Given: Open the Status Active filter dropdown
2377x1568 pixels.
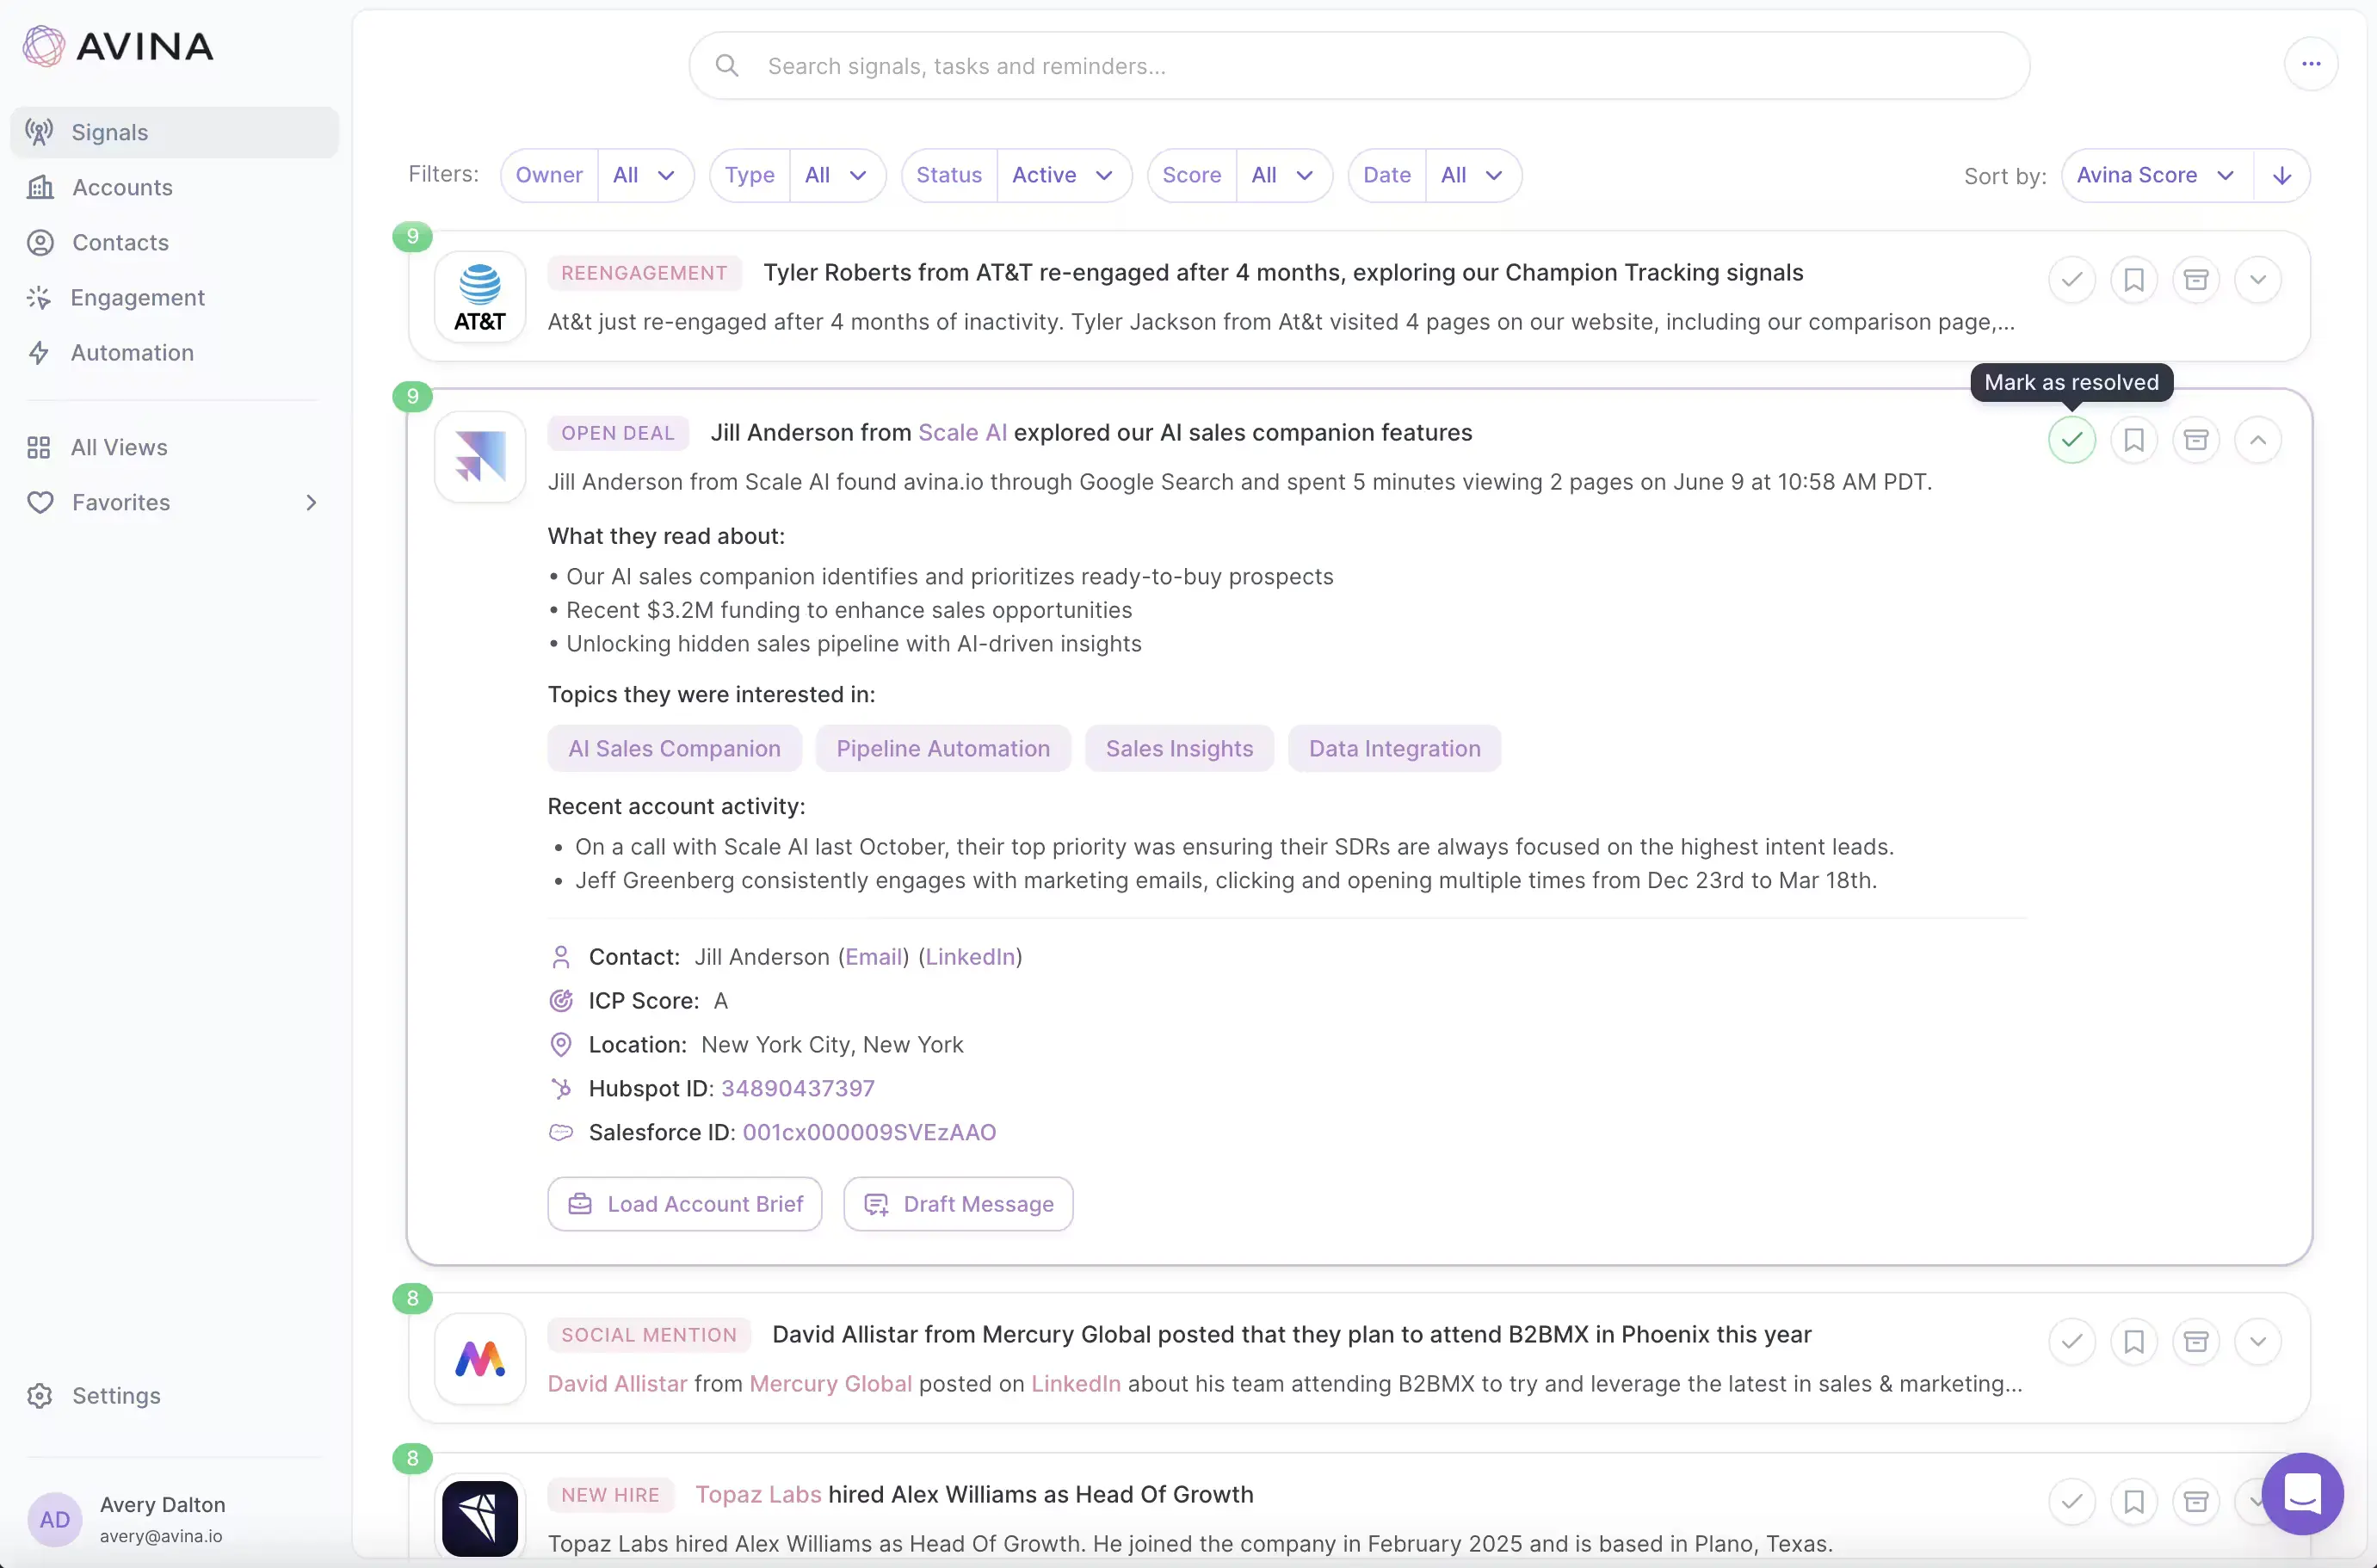Looking at the screenshot, I should click(x=1062, y=176).
